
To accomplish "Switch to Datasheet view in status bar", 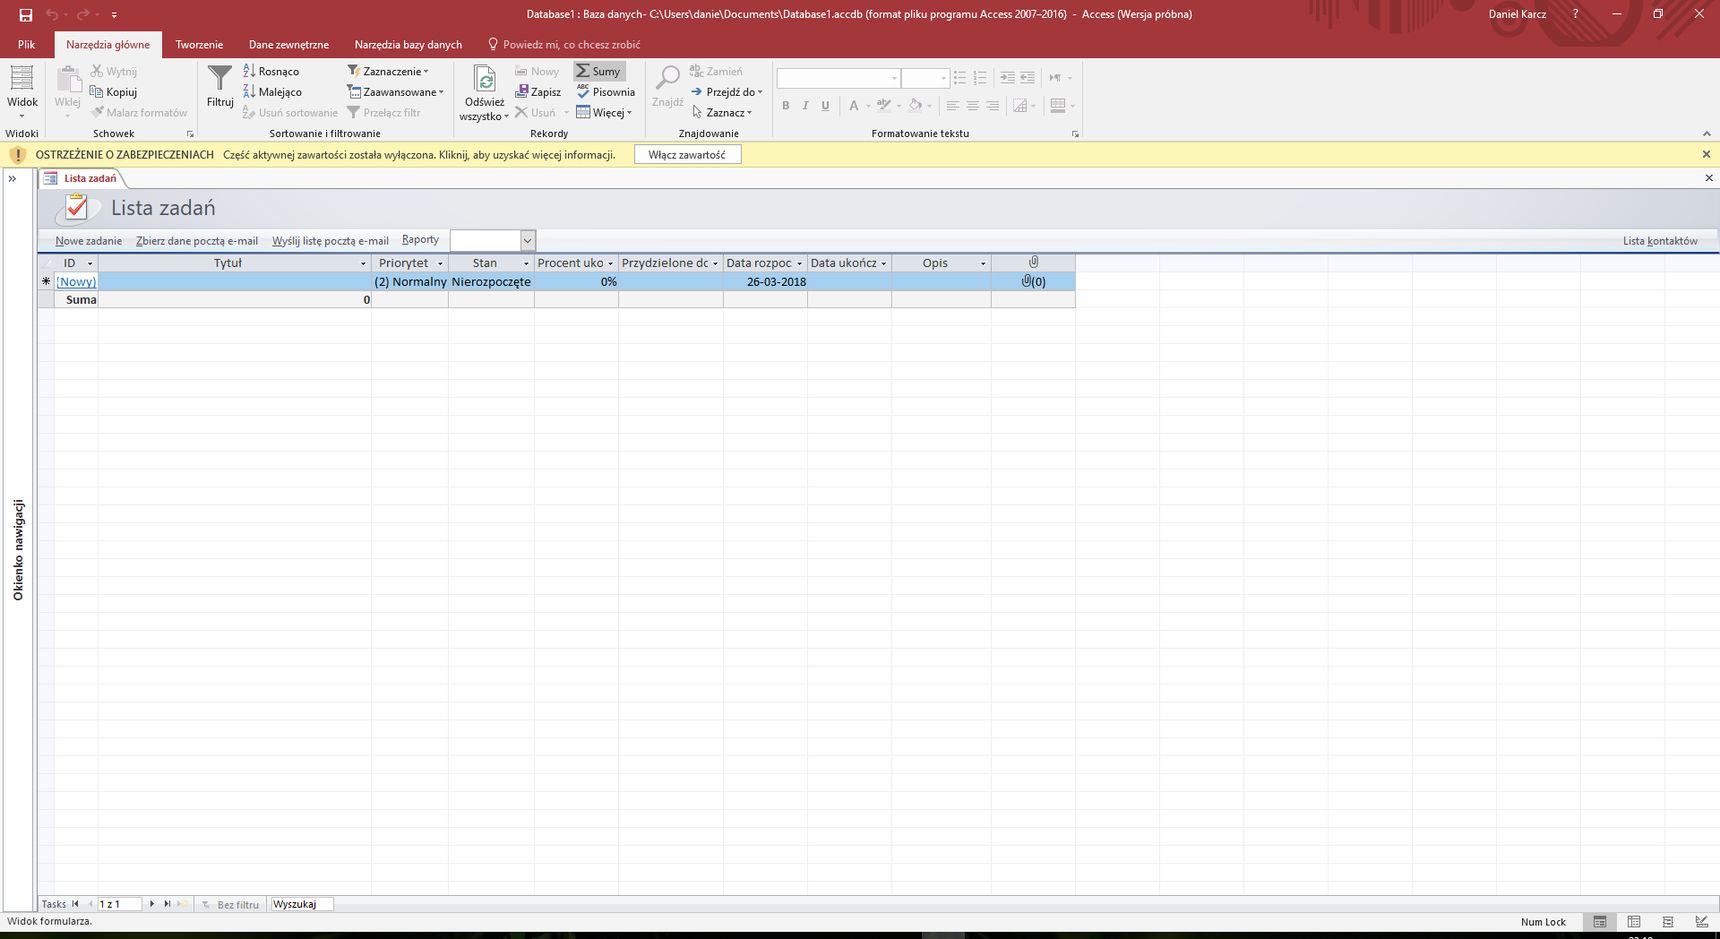I will (x=1634, y=922).
